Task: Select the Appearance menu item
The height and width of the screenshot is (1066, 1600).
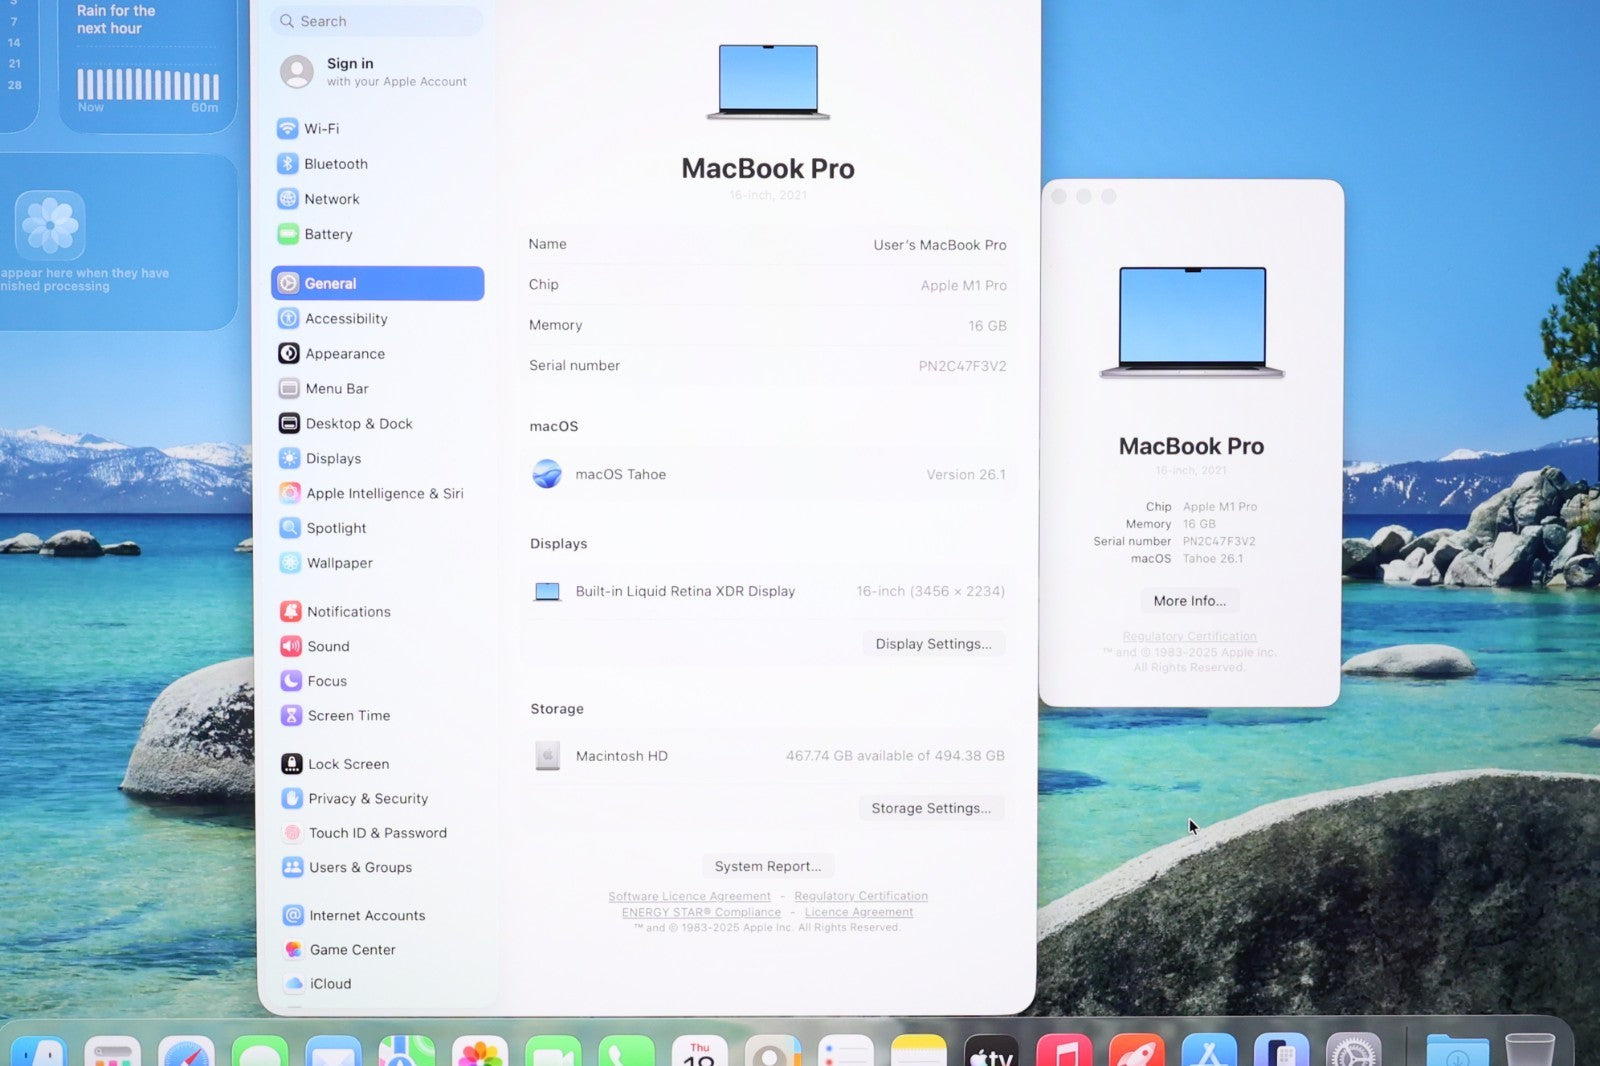Action: pos(344,354)
